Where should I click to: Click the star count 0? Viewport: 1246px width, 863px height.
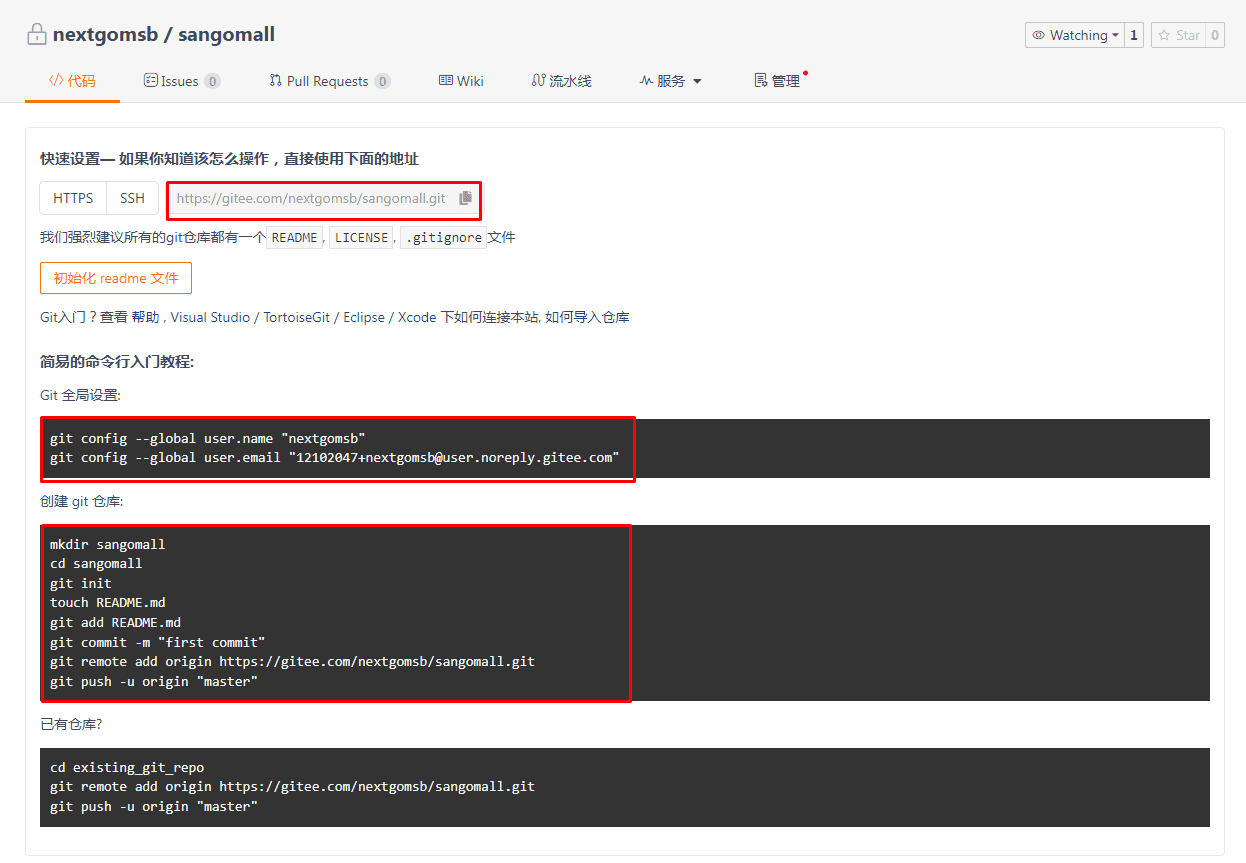[1215, 35]
